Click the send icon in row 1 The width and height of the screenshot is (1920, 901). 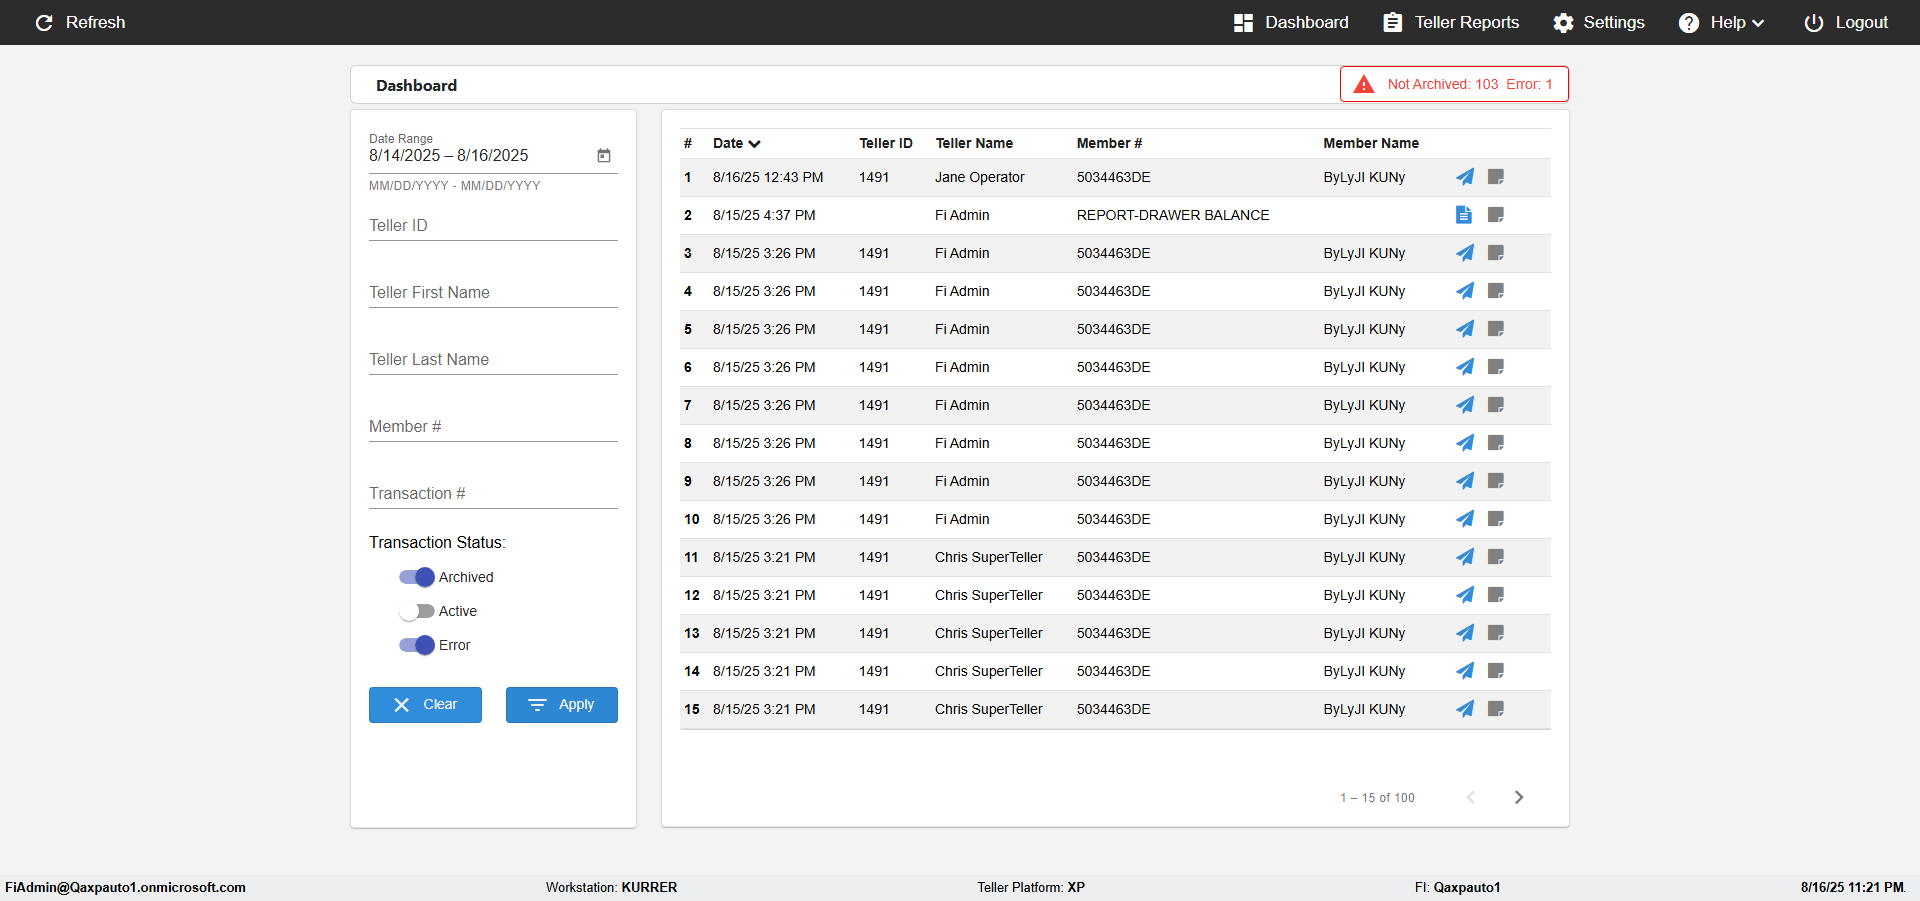(1465, 177)
